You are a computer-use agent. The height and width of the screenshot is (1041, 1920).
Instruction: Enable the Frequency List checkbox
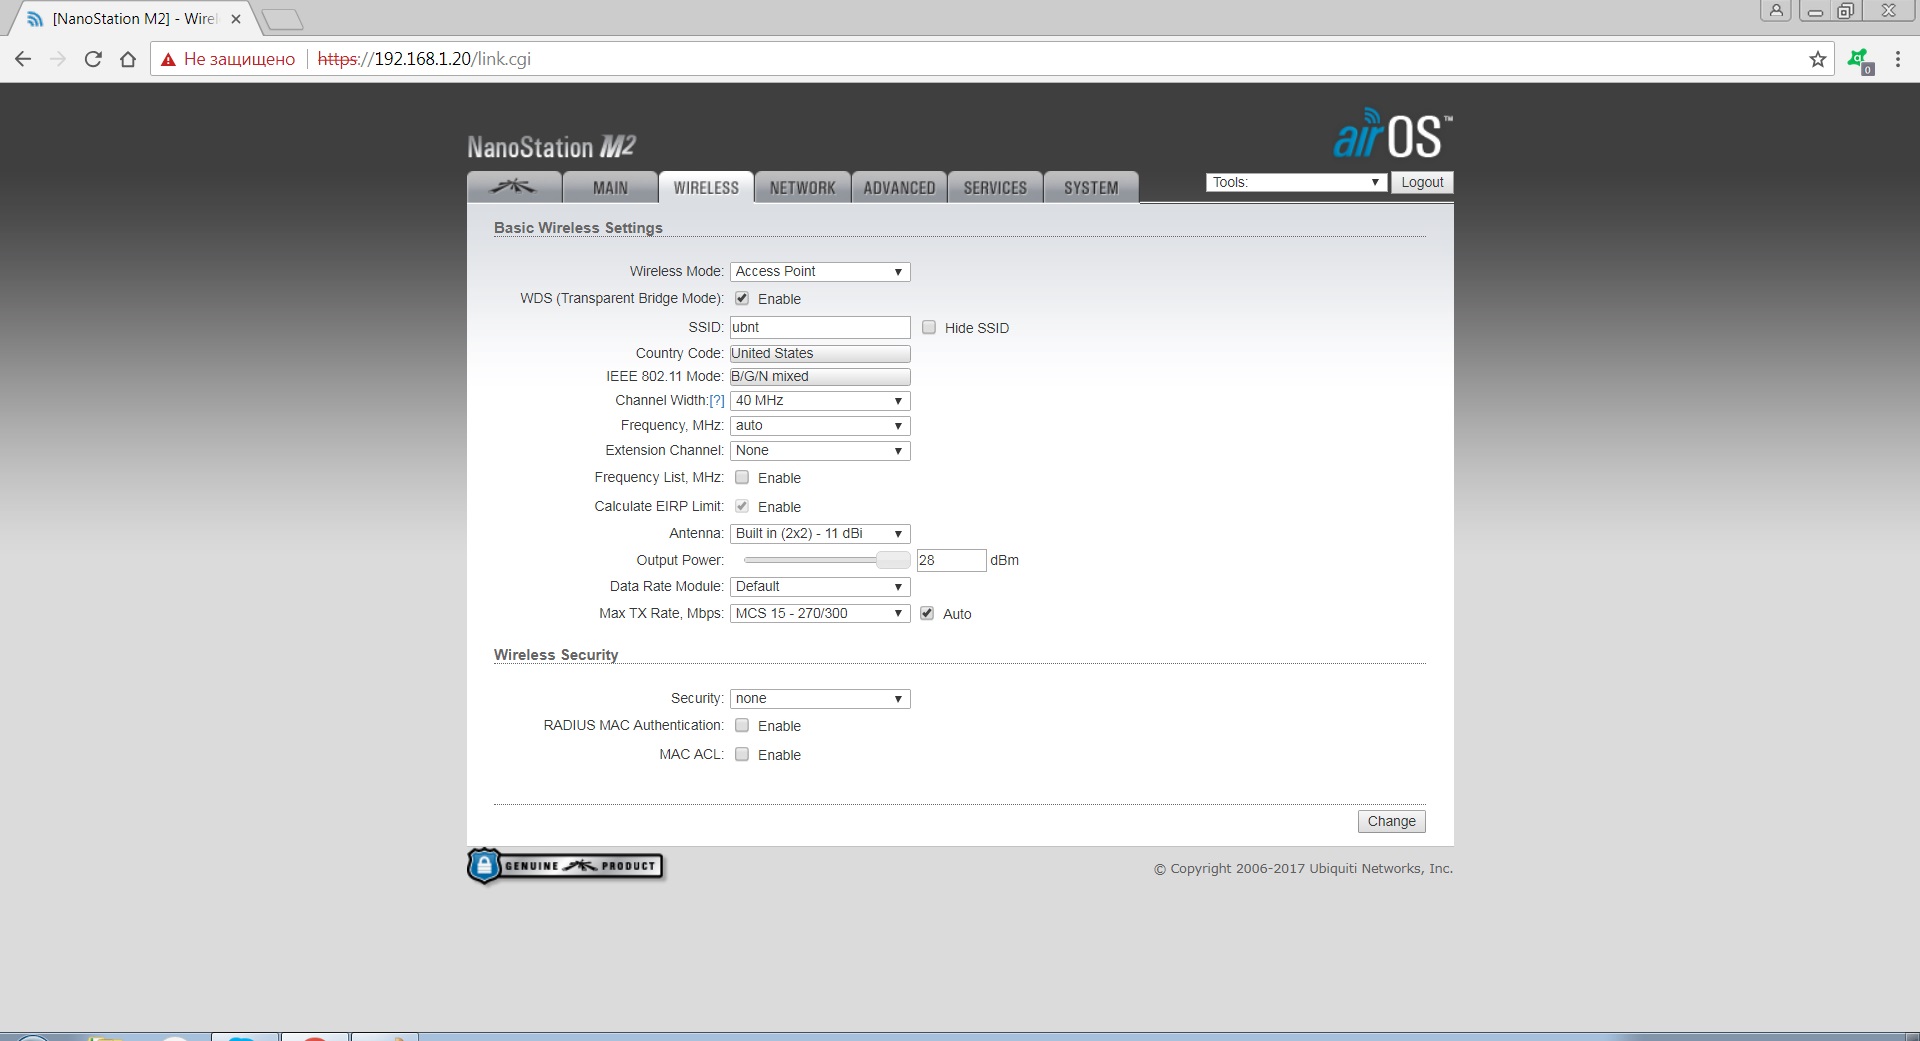(742, 477)
